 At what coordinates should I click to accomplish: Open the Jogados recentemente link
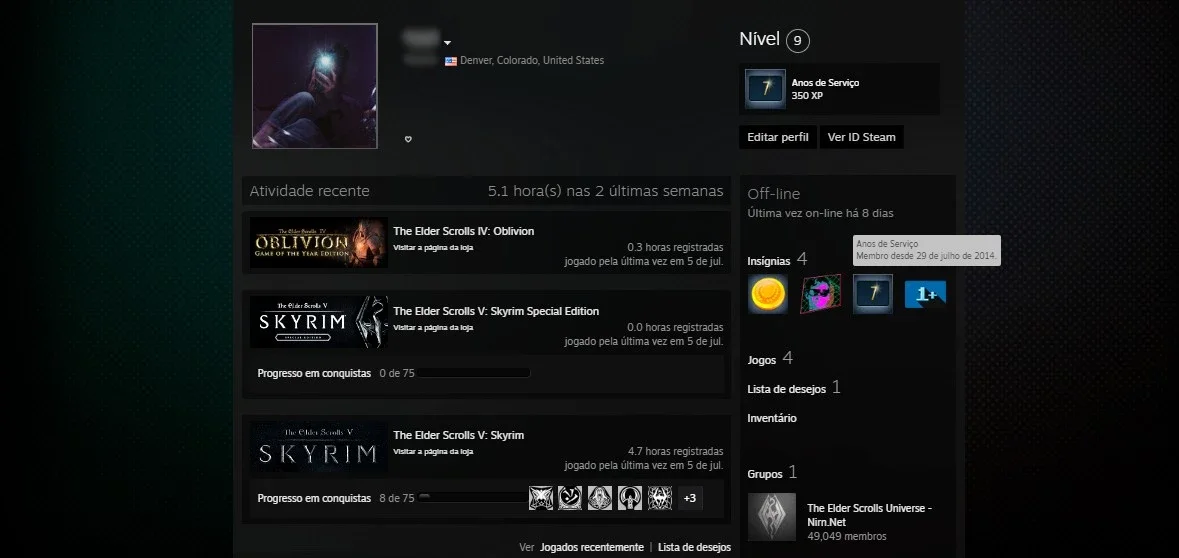[592, 547]
